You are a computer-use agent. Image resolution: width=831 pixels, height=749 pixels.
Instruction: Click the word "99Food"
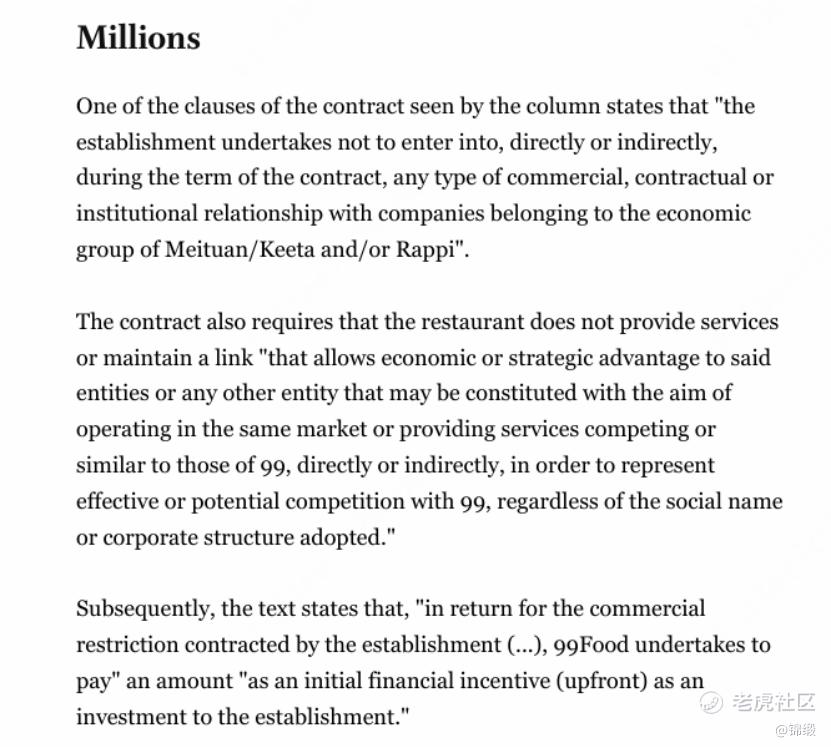(x=591, y=645)
